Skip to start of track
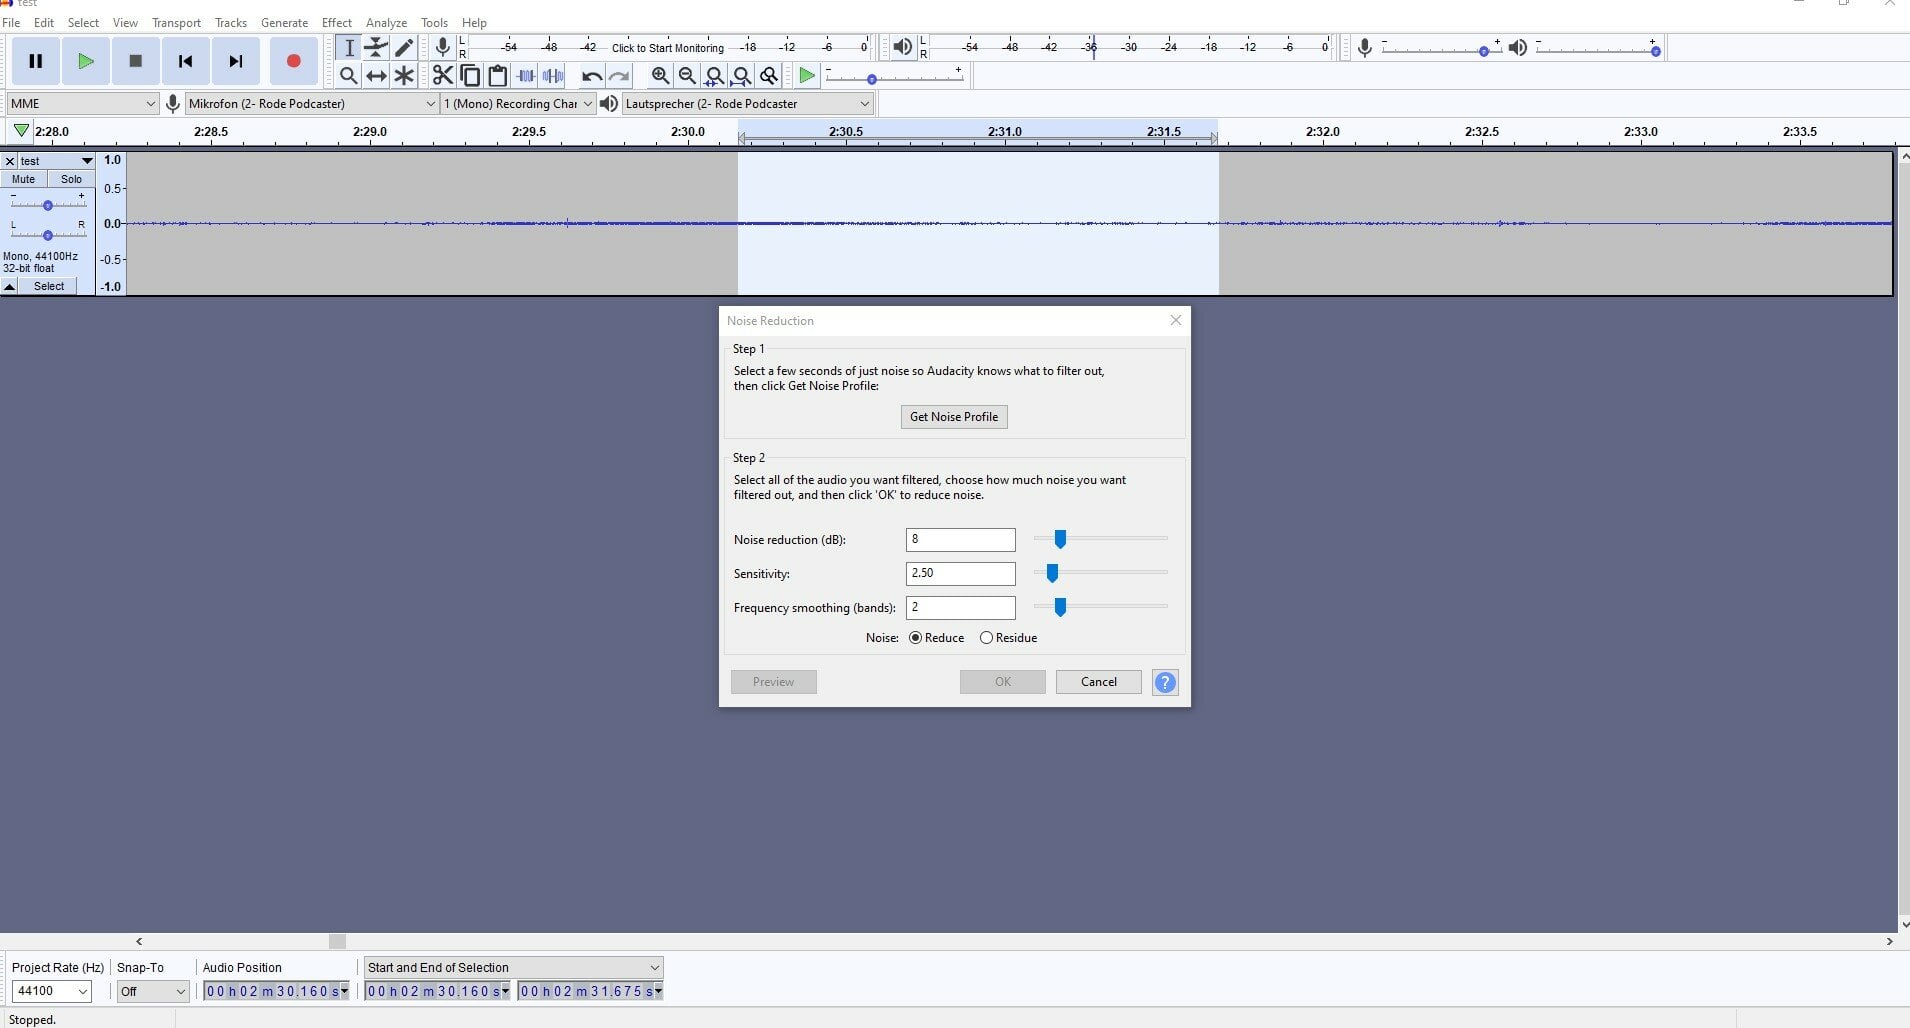 [185, 61]
